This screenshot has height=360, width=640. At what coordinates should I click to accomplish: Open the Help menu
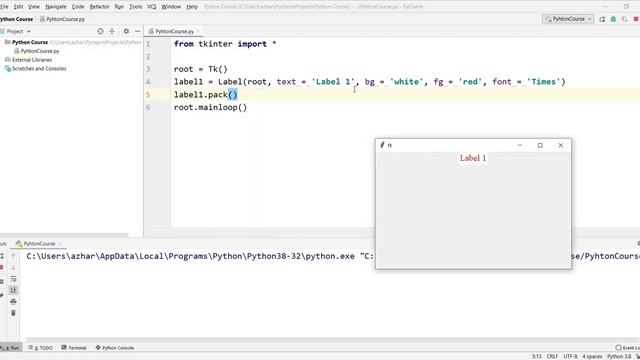click(192, 7)
